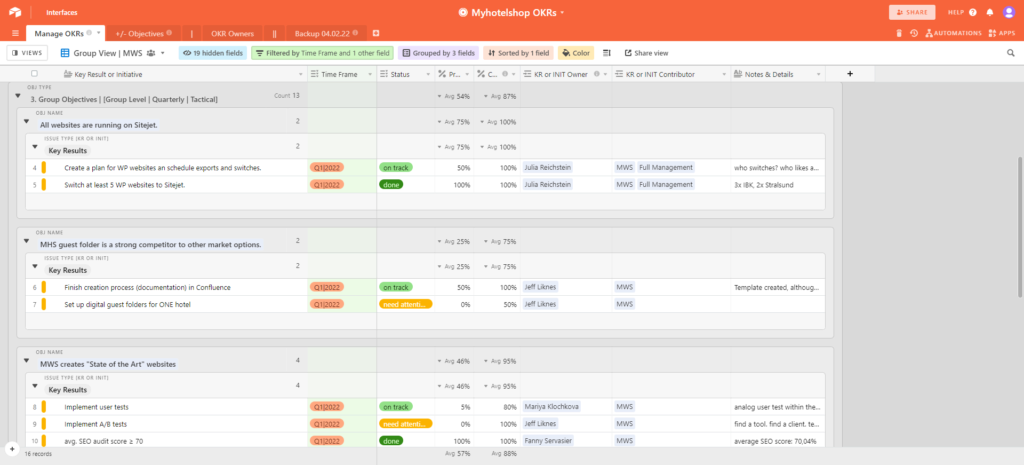Viewport: 1024px width, 465px height.
Task: Toggle the Views sidebar
Action: (x=27, y=52)
